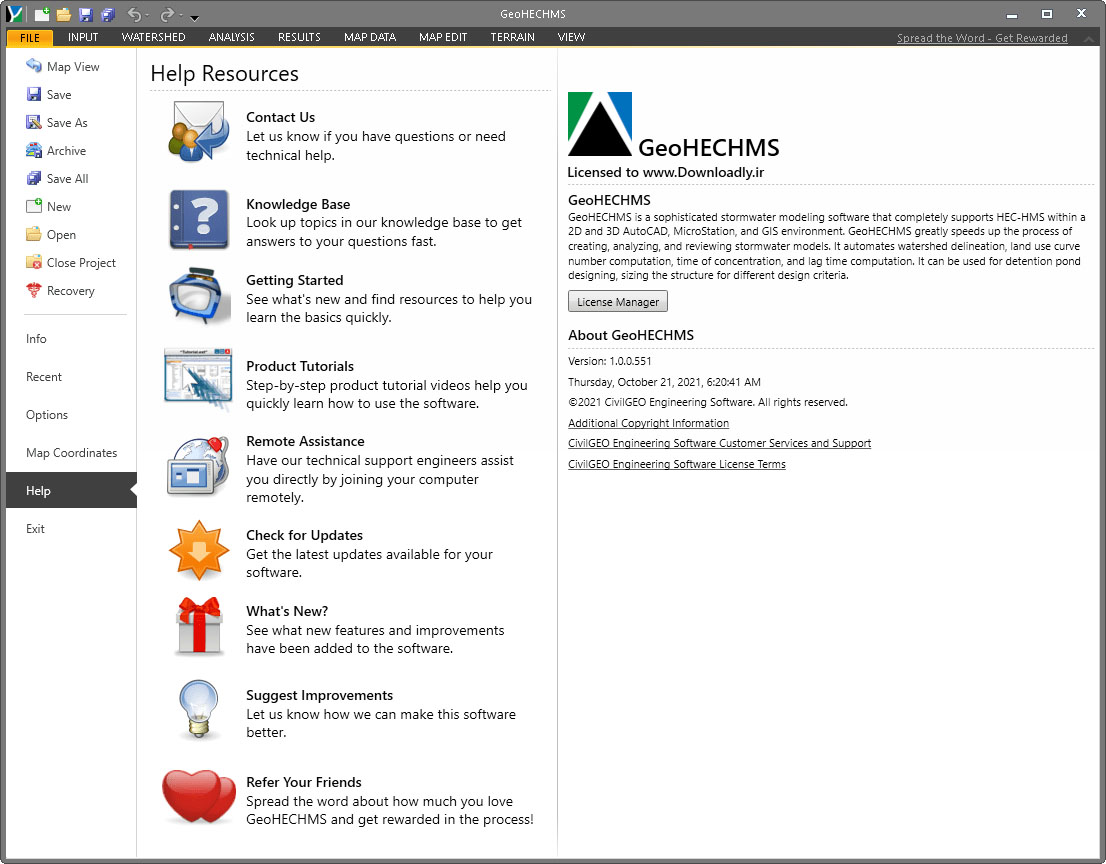Switch to the WATERSHED ribbon tab
The image size is (1106, 864).
pos(153,37)
